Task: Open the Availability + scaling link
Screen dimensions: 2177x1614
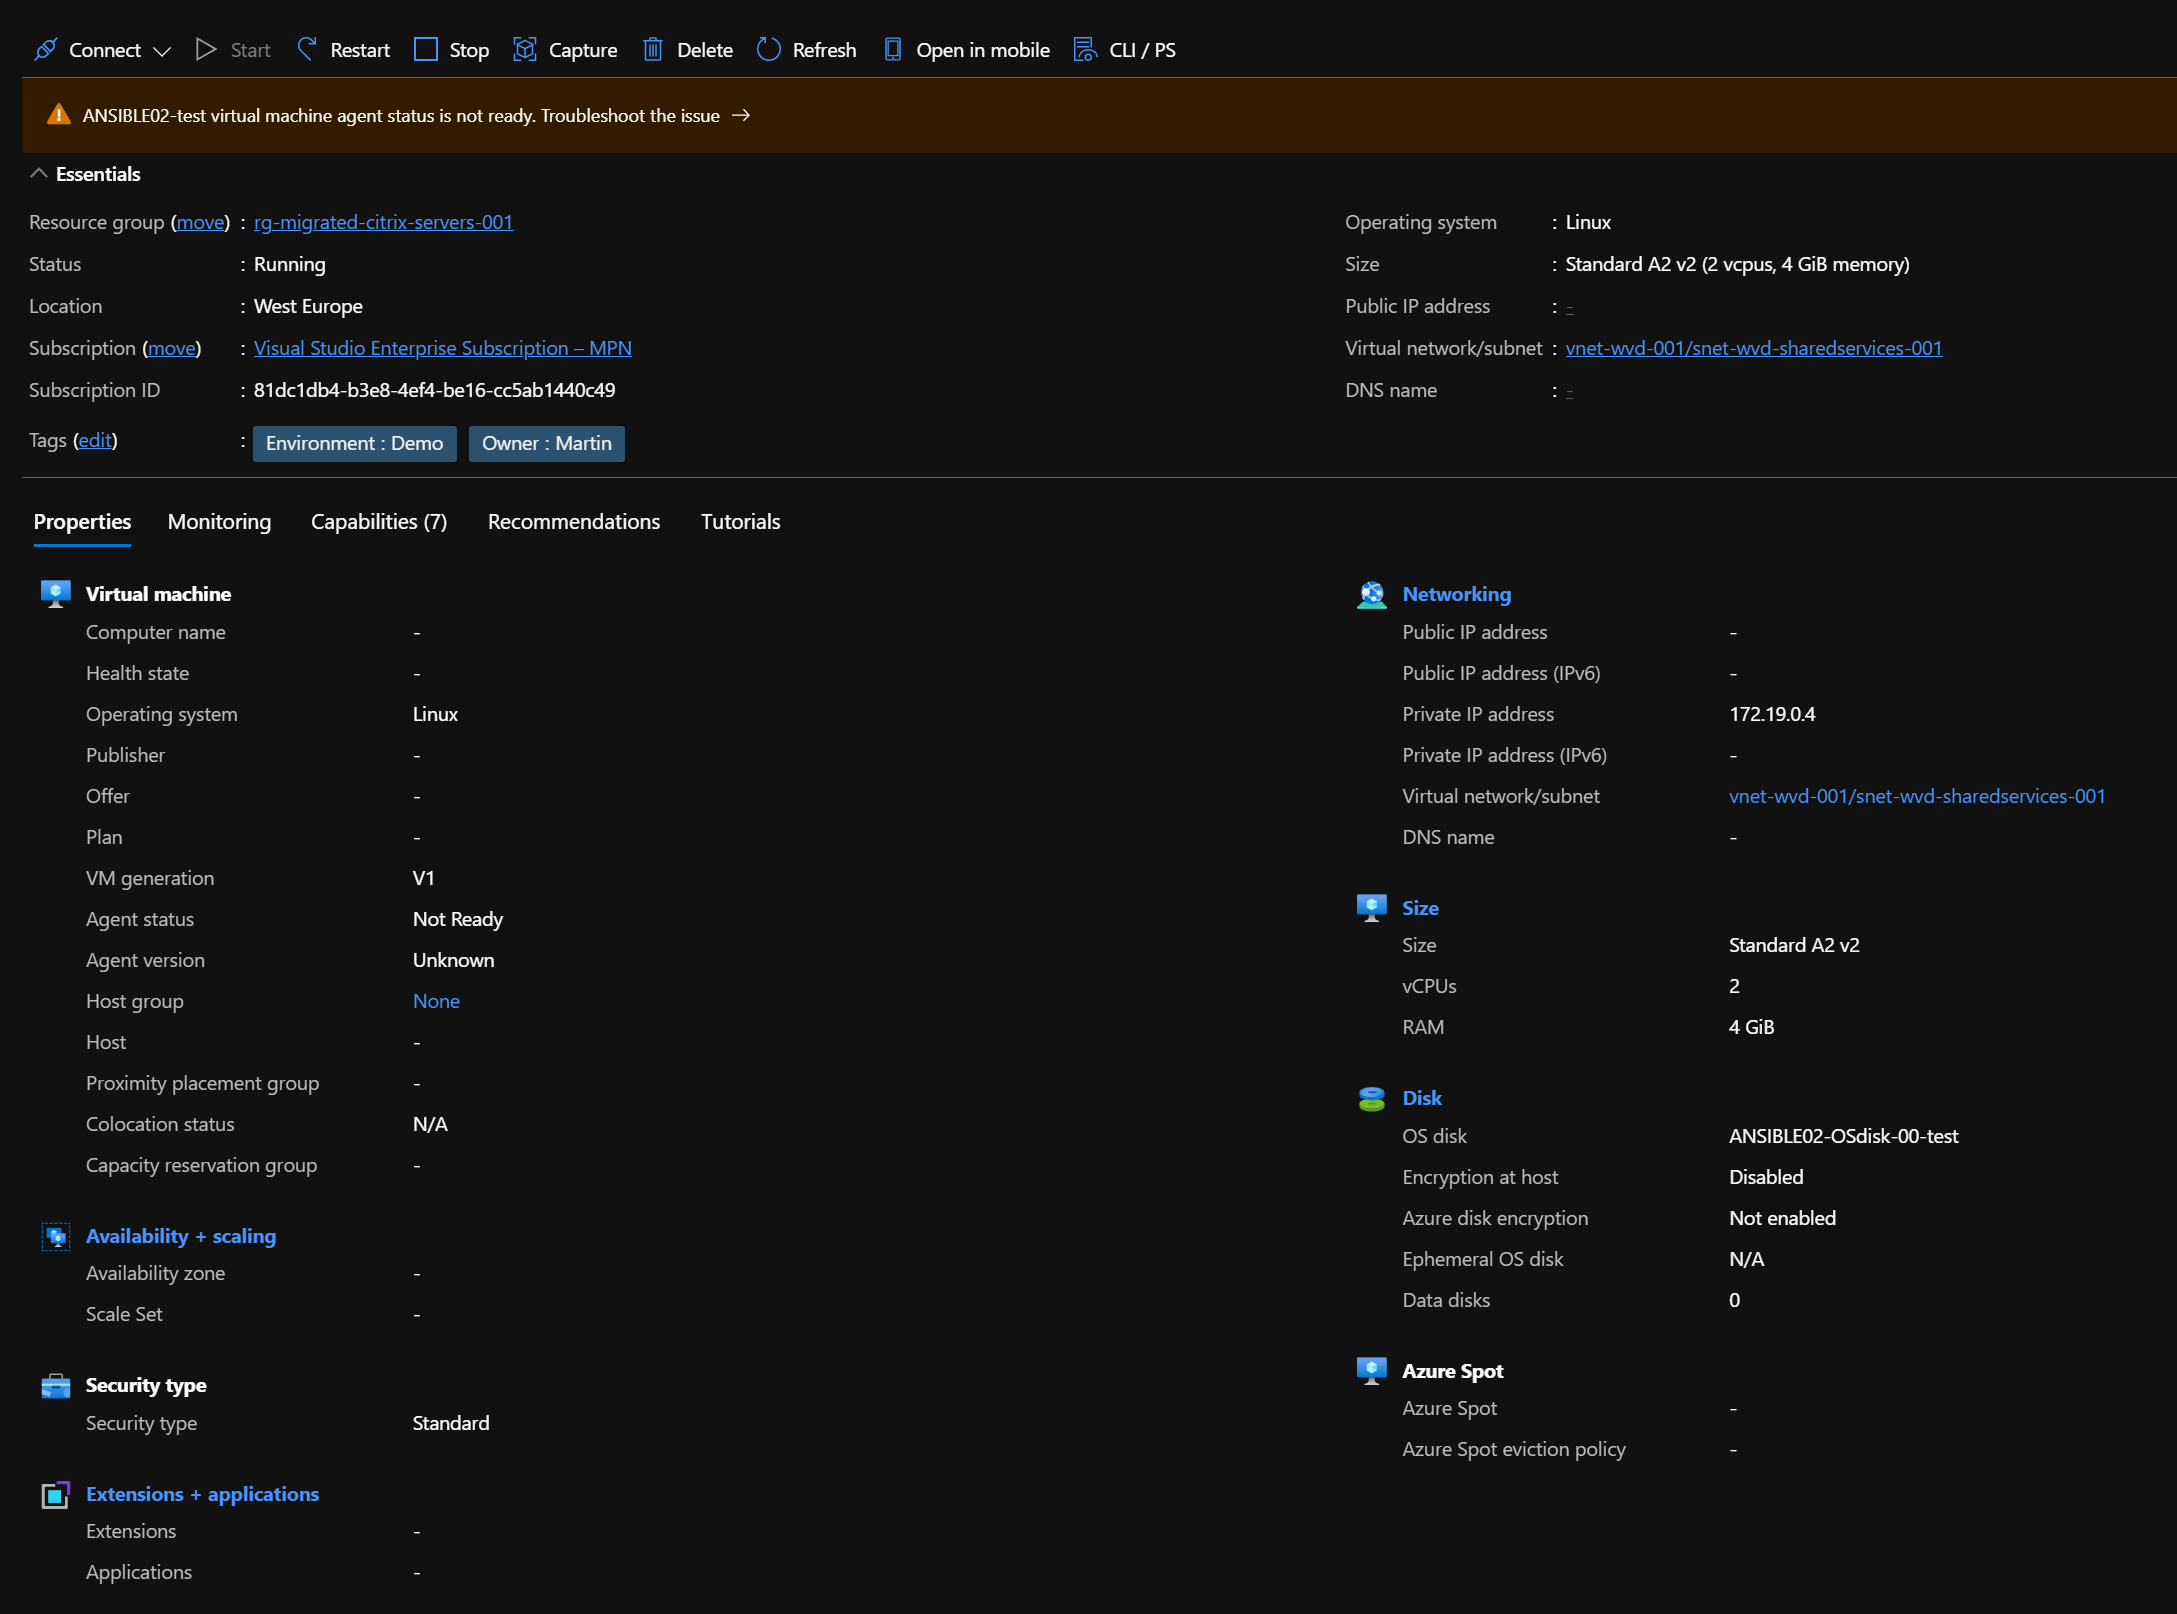Action: [181, 1236]
